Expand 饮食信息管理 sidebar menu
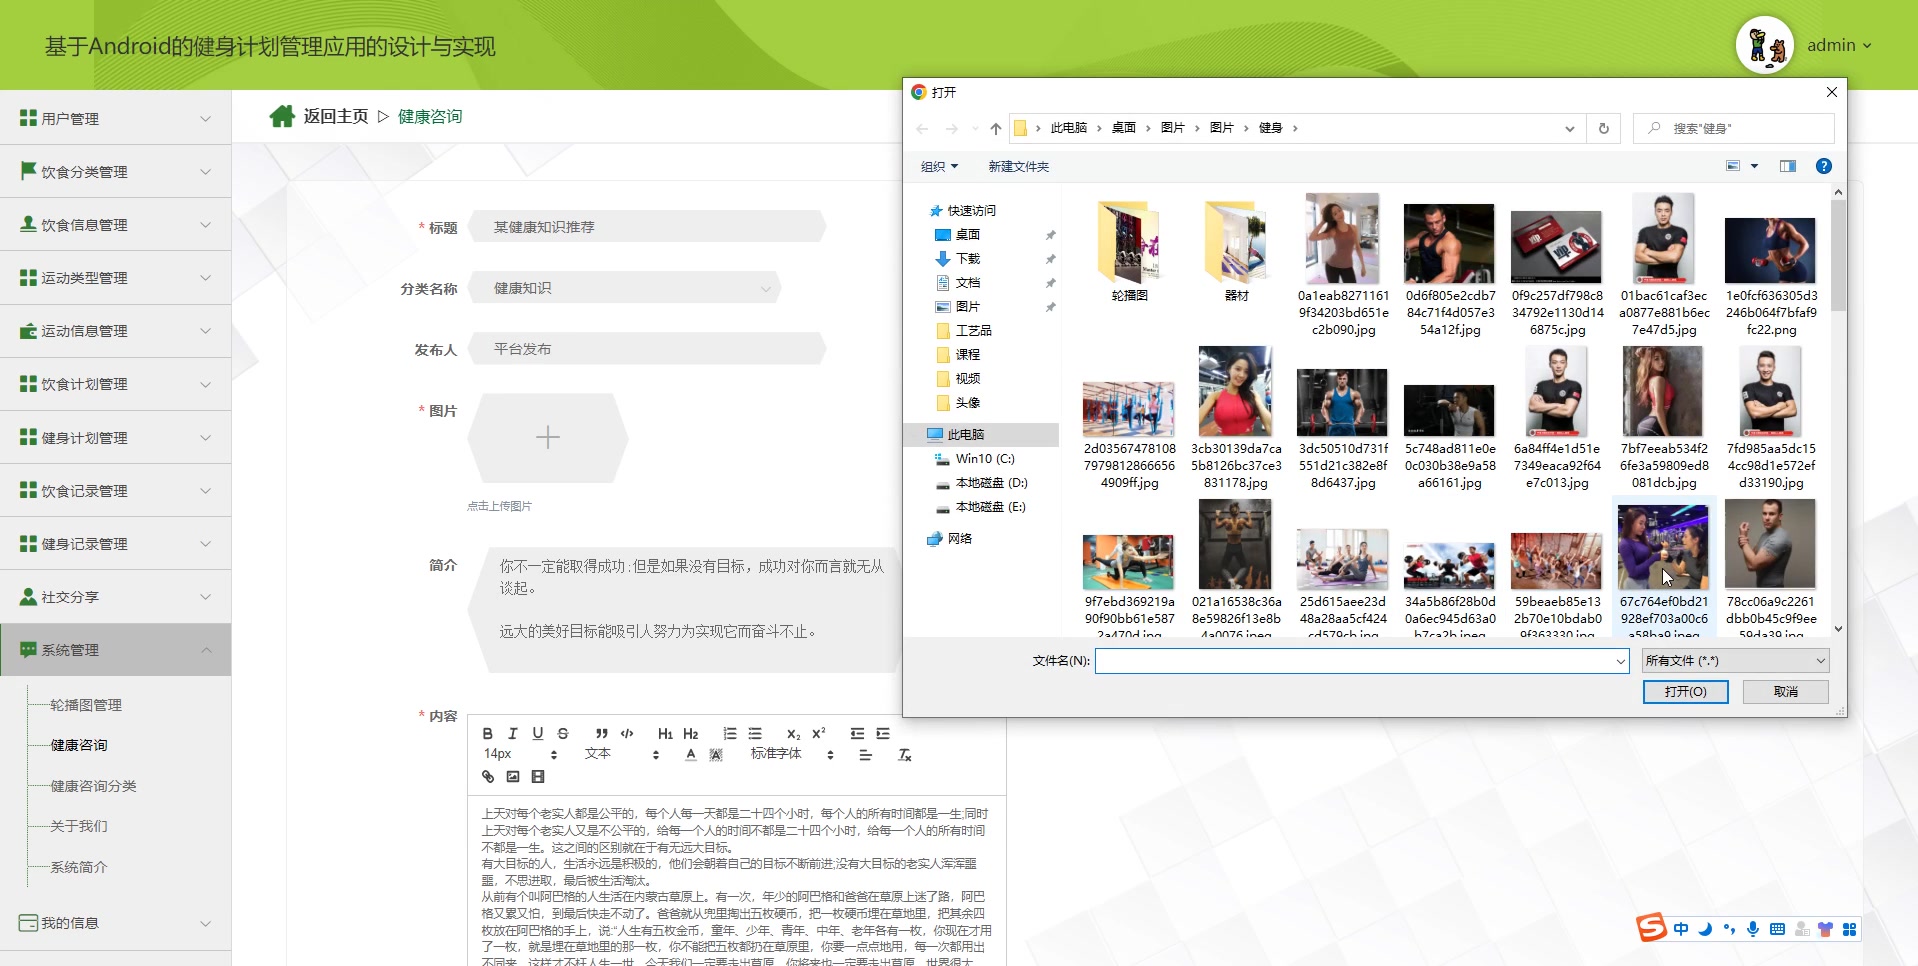Image resolution: width=1918 pixels, height=966 pixels. (116, 225)
